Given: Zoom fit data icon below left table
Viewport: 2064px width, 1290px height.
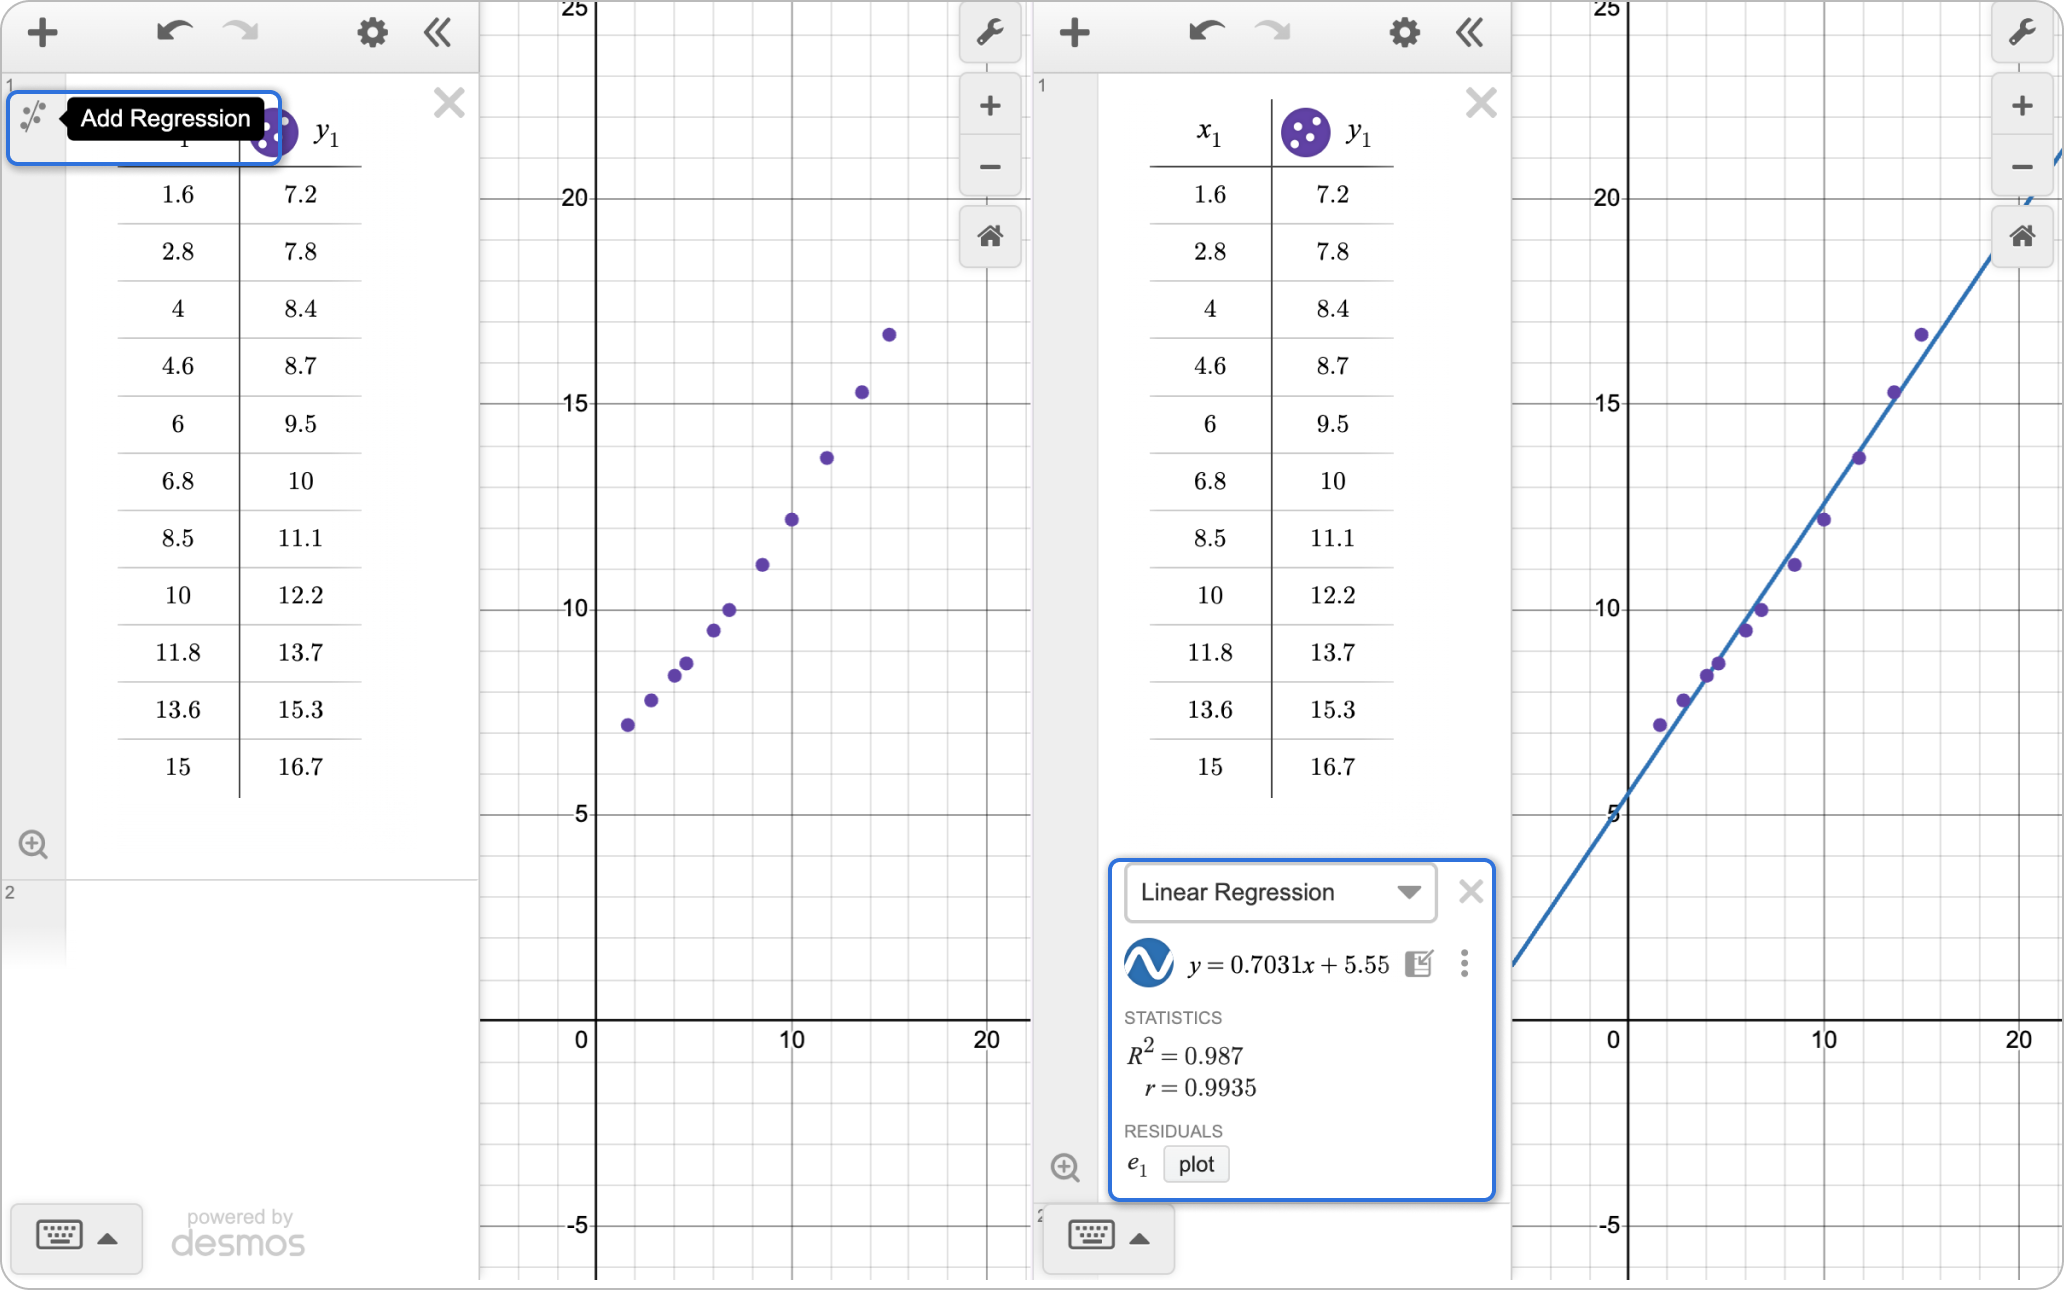Looking at the screenshot, I should pyautogui.click(x=33, y=844).
